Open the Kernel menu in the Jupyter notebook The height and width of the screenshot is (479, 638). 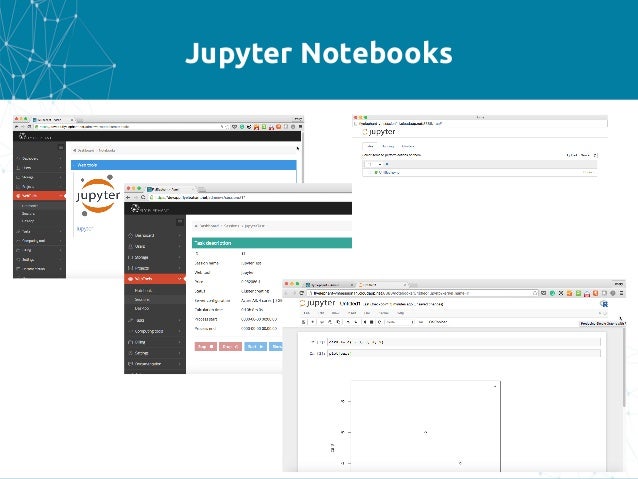383,313
